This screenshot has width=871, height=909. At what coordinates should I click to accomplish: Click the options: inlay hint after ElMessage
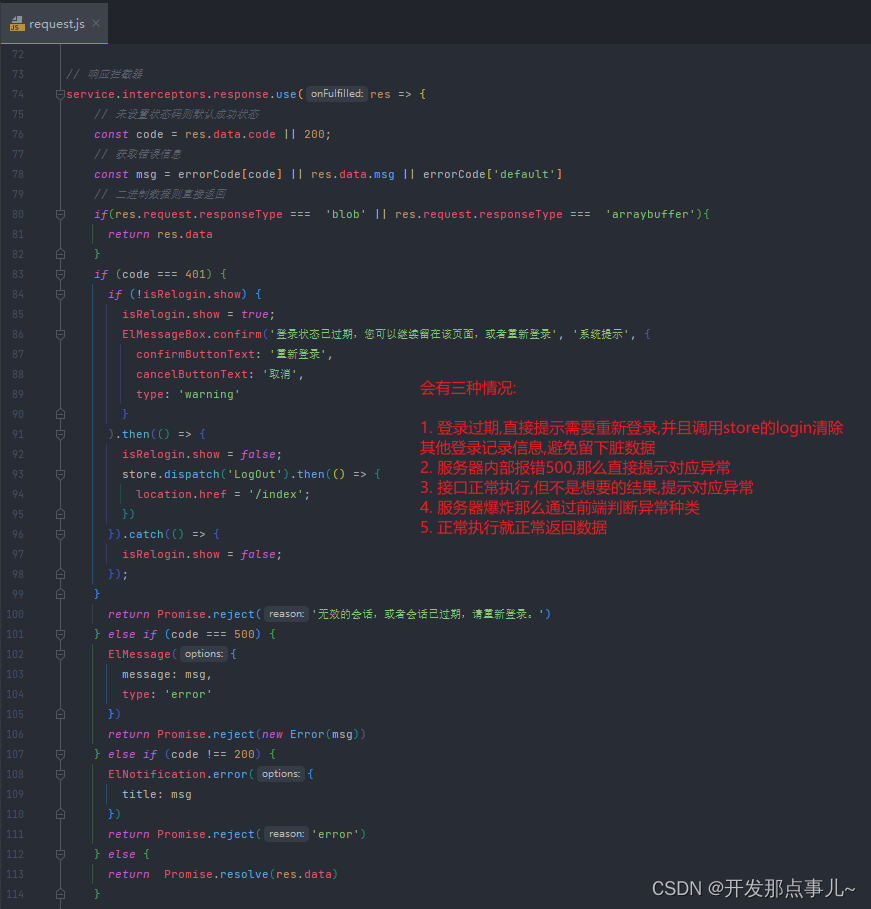click(204, 654)
